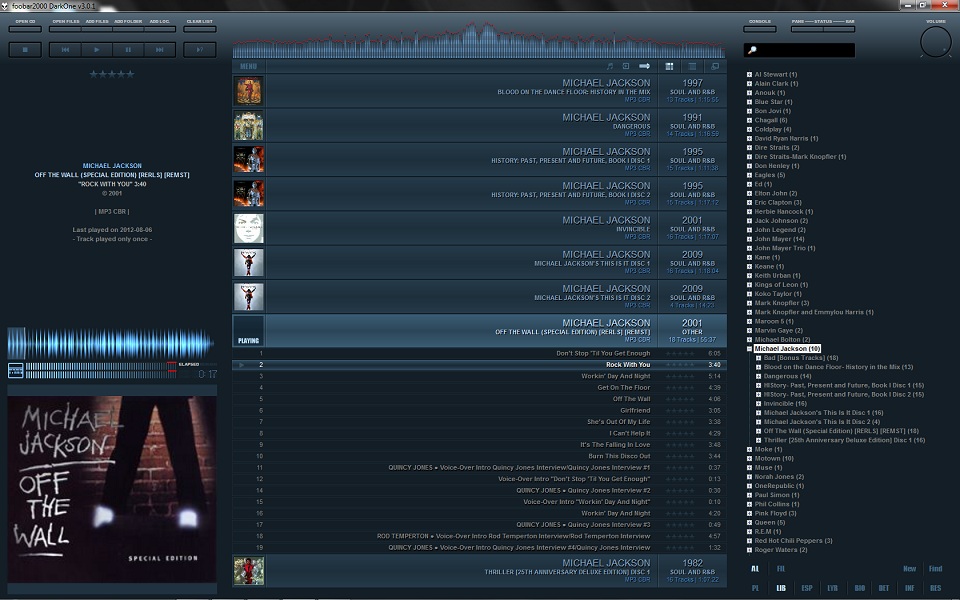The width and height of the screenshot is (960, 600).
Task: Toggle the Console button
Action: coord(760,28)
